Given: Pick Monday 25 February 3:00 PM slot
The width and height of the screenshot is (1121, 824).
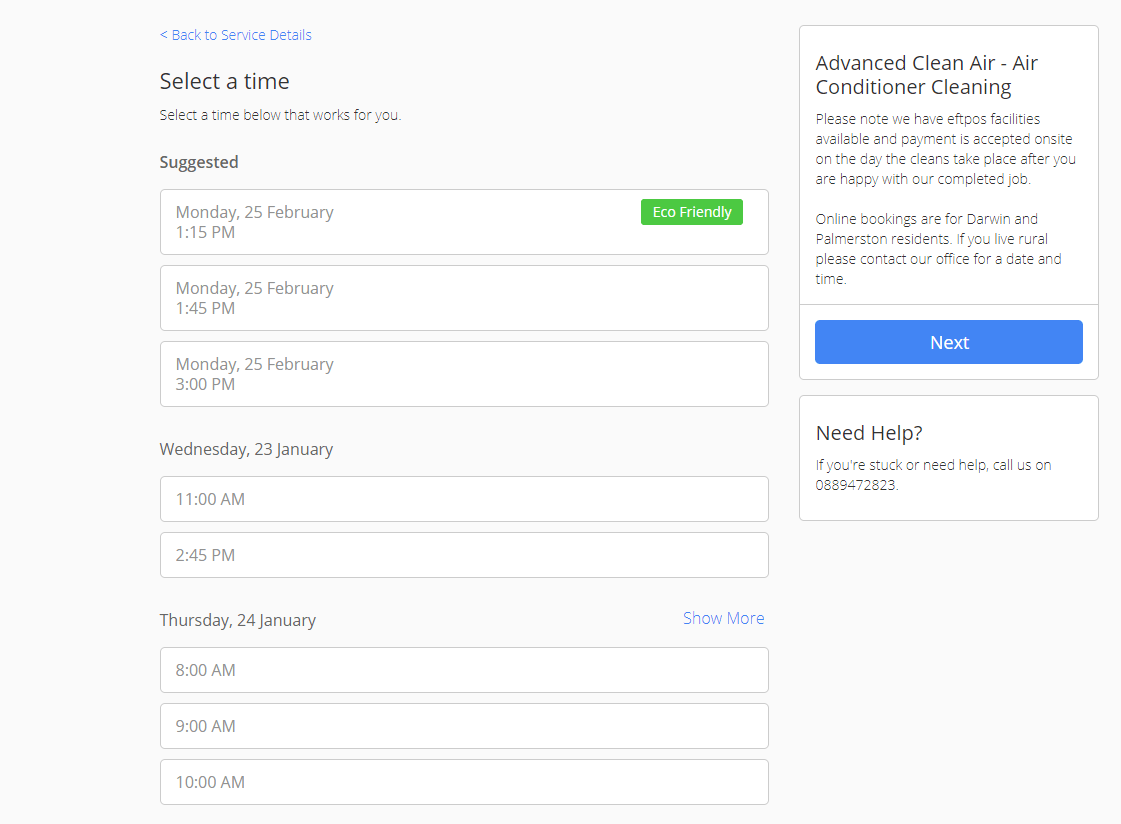Looking at the screenshot, I should (464, 374).
